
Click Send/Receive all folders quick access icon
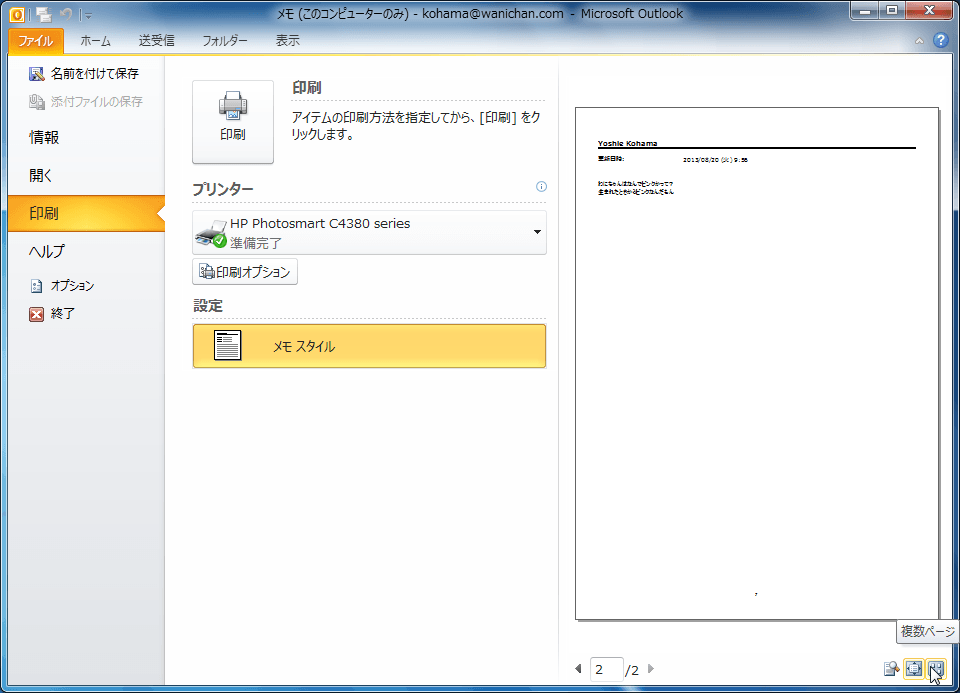(x=43, y=14)
